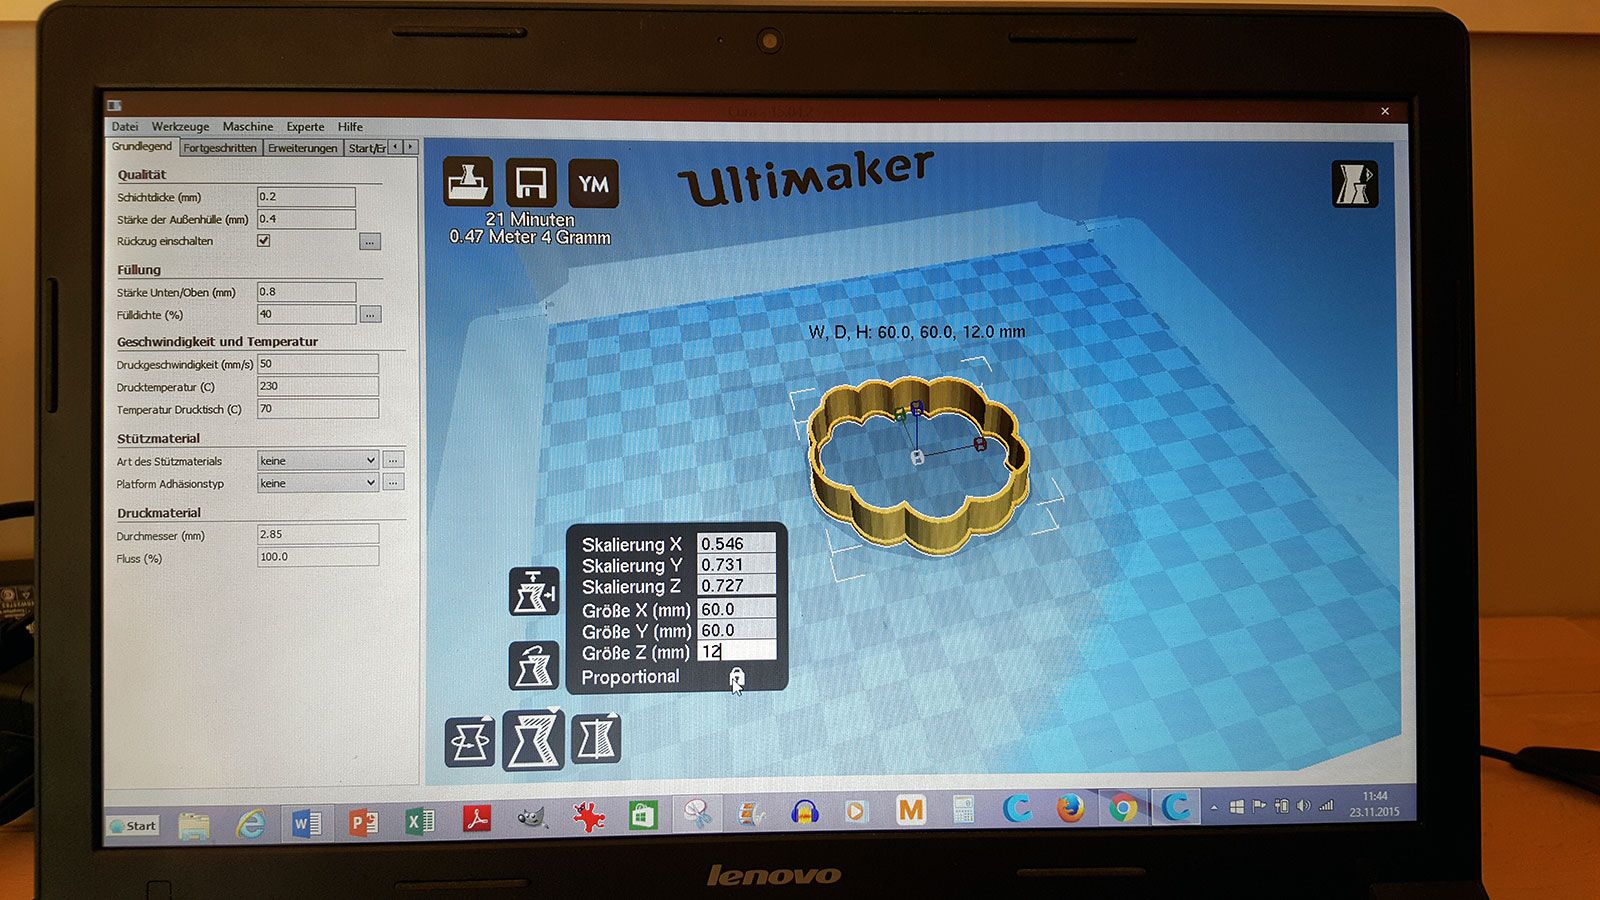Click the YM YouMagine share icon
Viewport: 1600px width, 900px height.
click(x=594, y=184)
